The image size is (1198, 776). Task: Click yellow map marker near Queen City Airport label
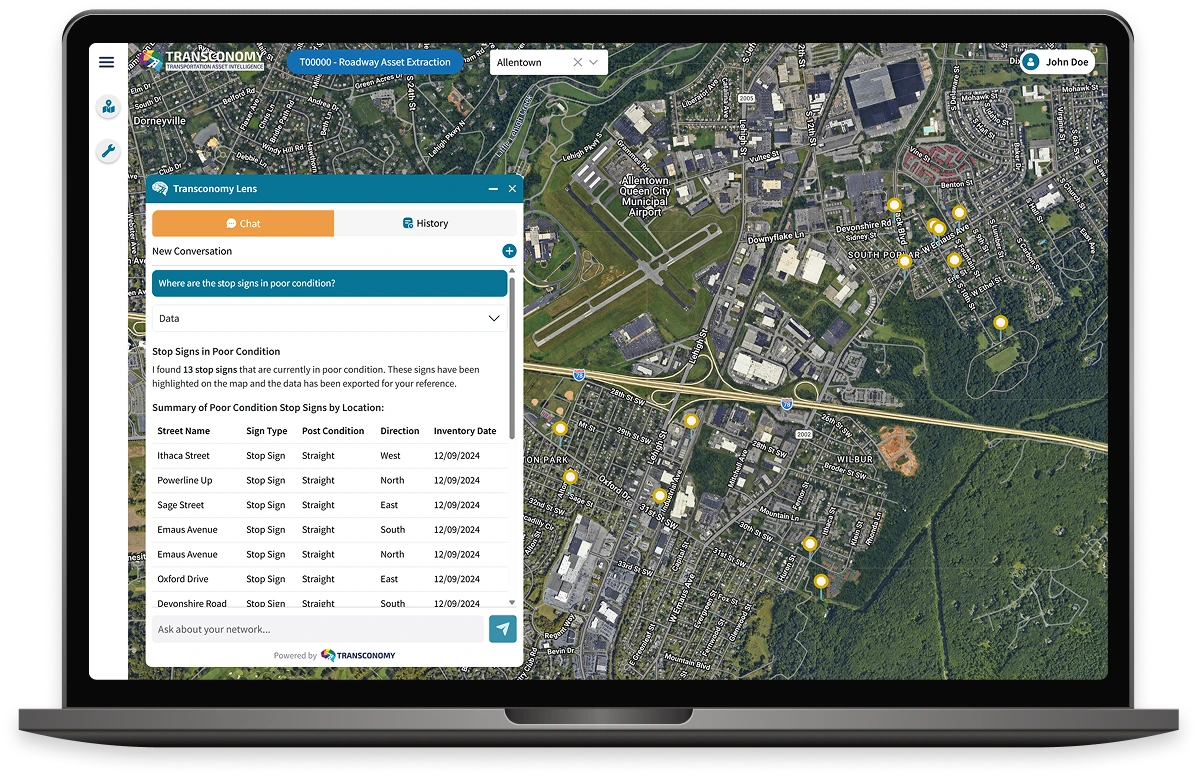pos(691,421)
